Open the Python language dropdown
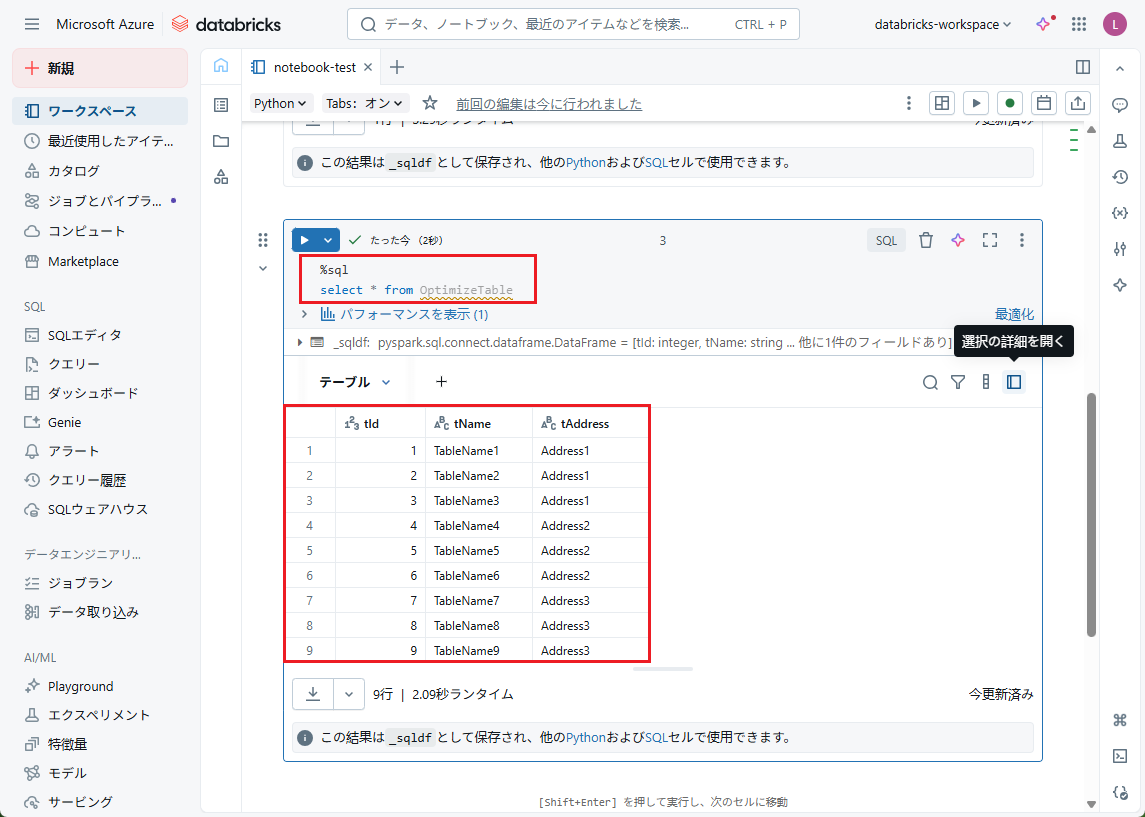Viewport: 1145px width, 817px height. pos(281,103)
